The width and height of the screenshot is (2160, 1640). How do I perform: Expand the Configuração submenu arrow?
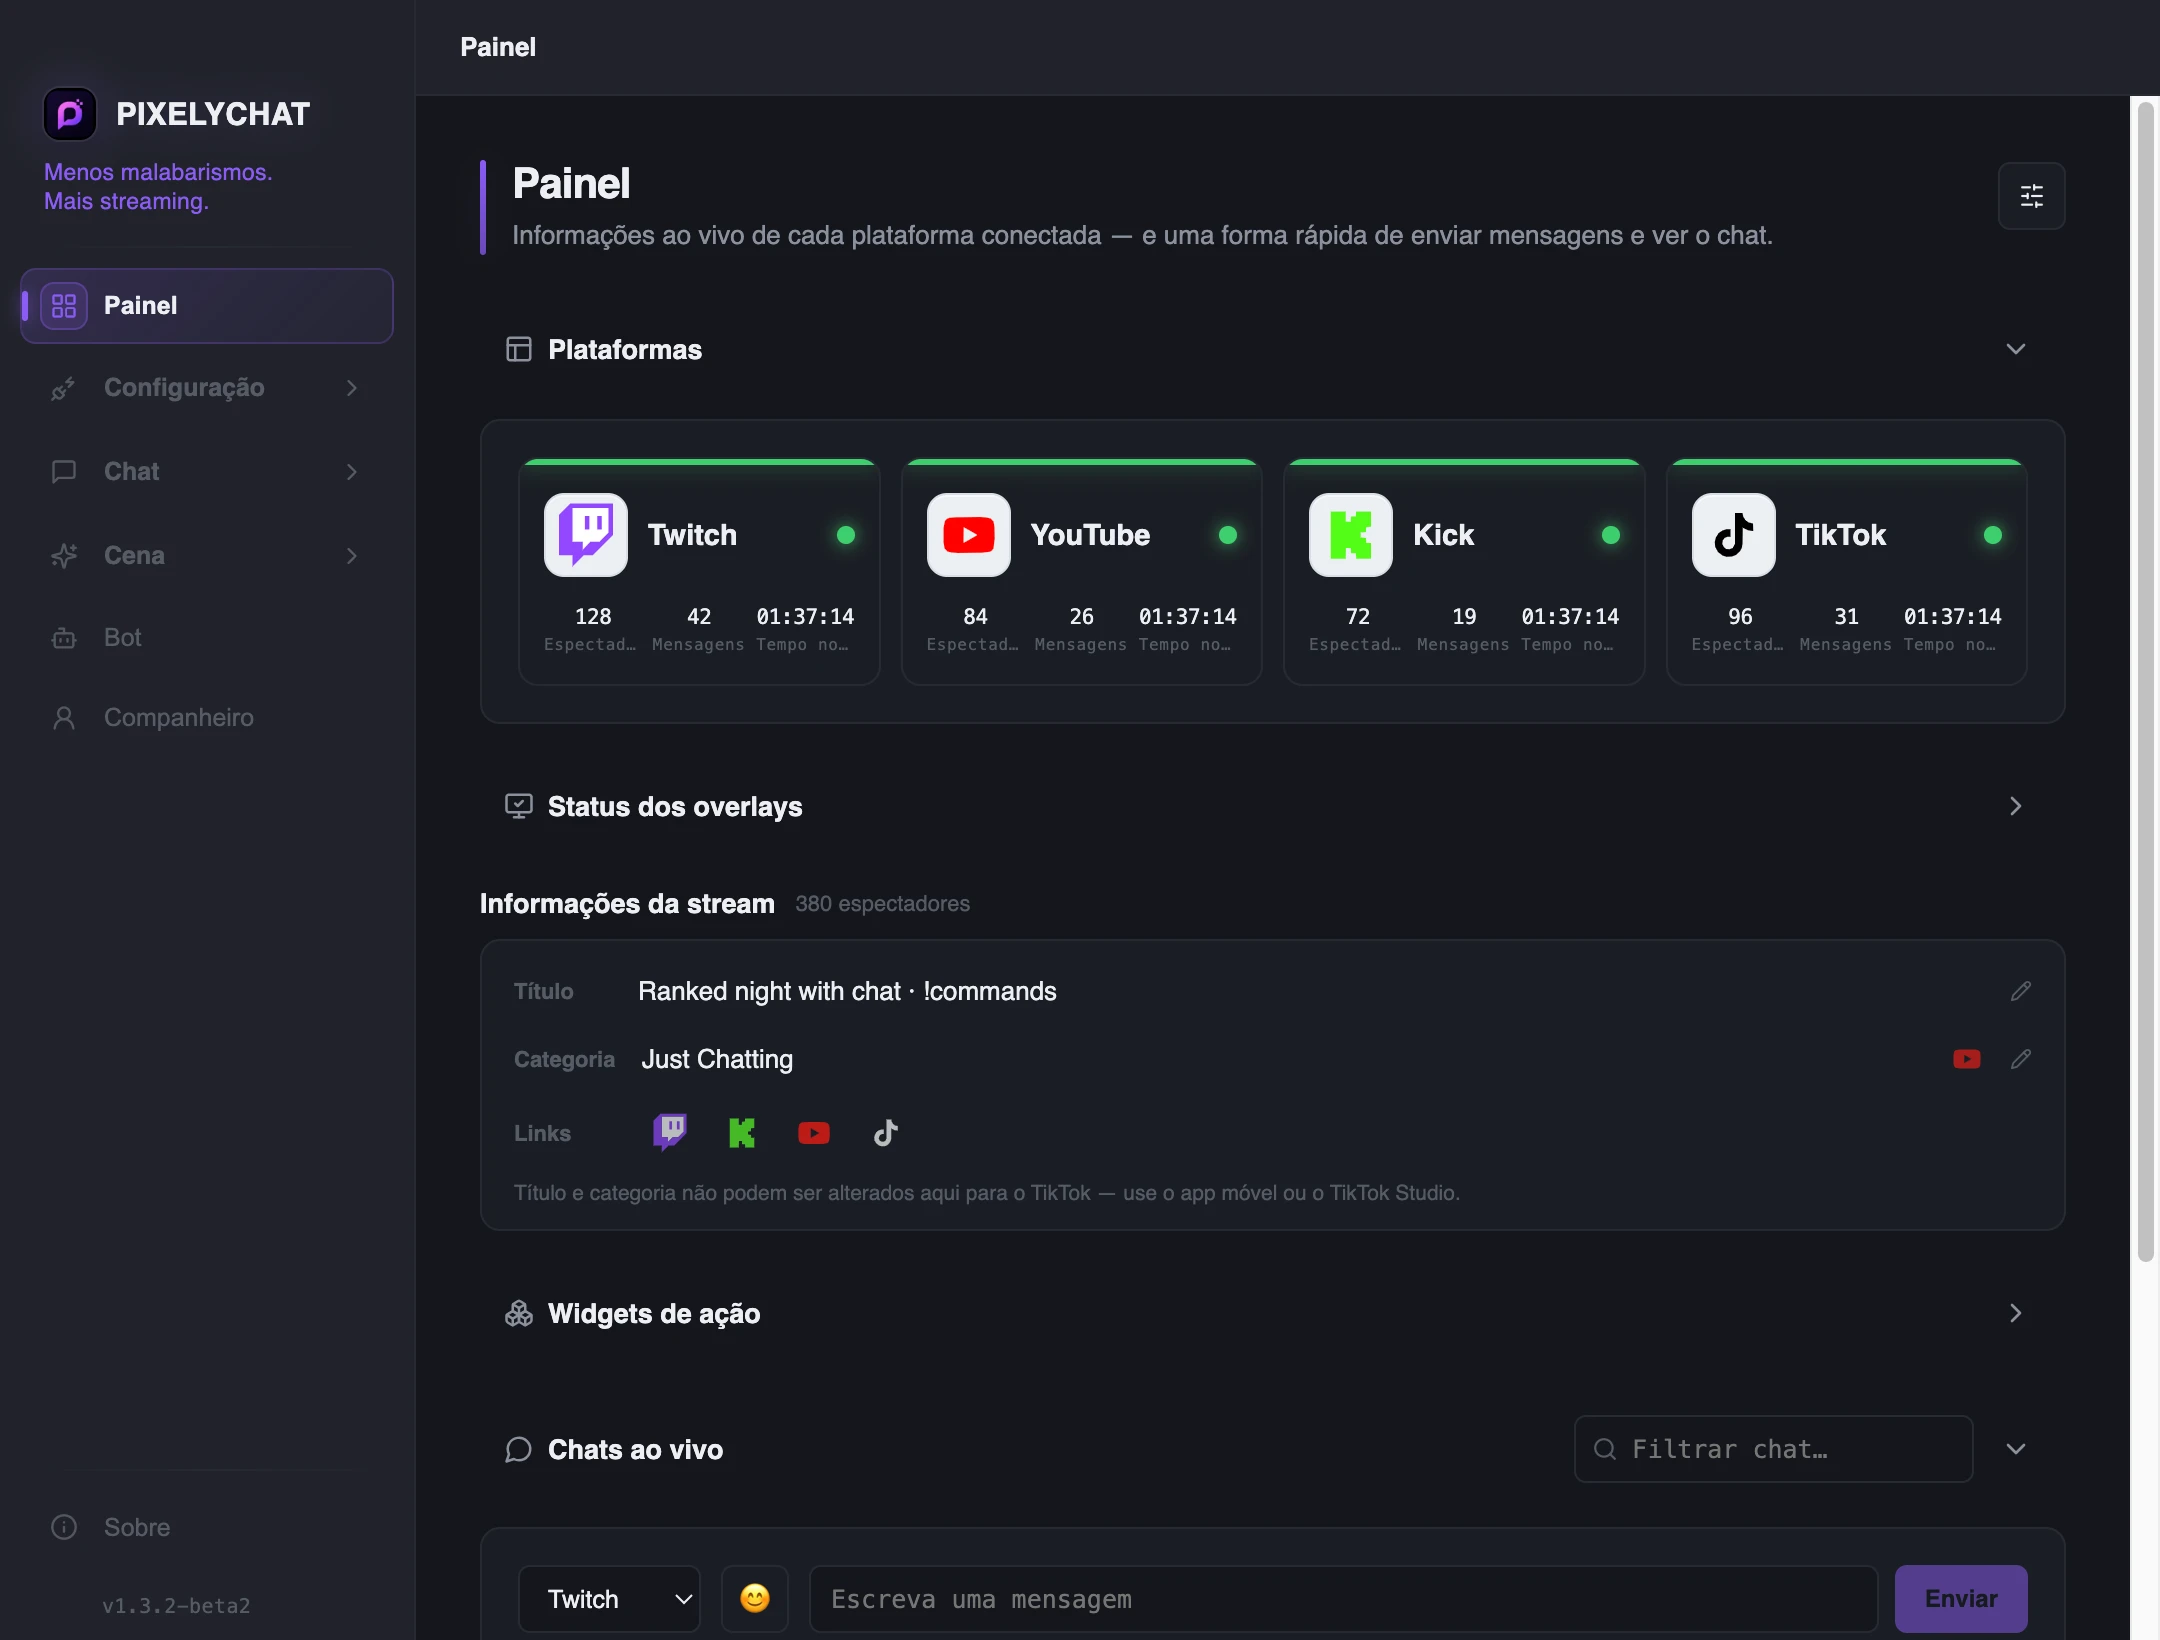[352, 388]
